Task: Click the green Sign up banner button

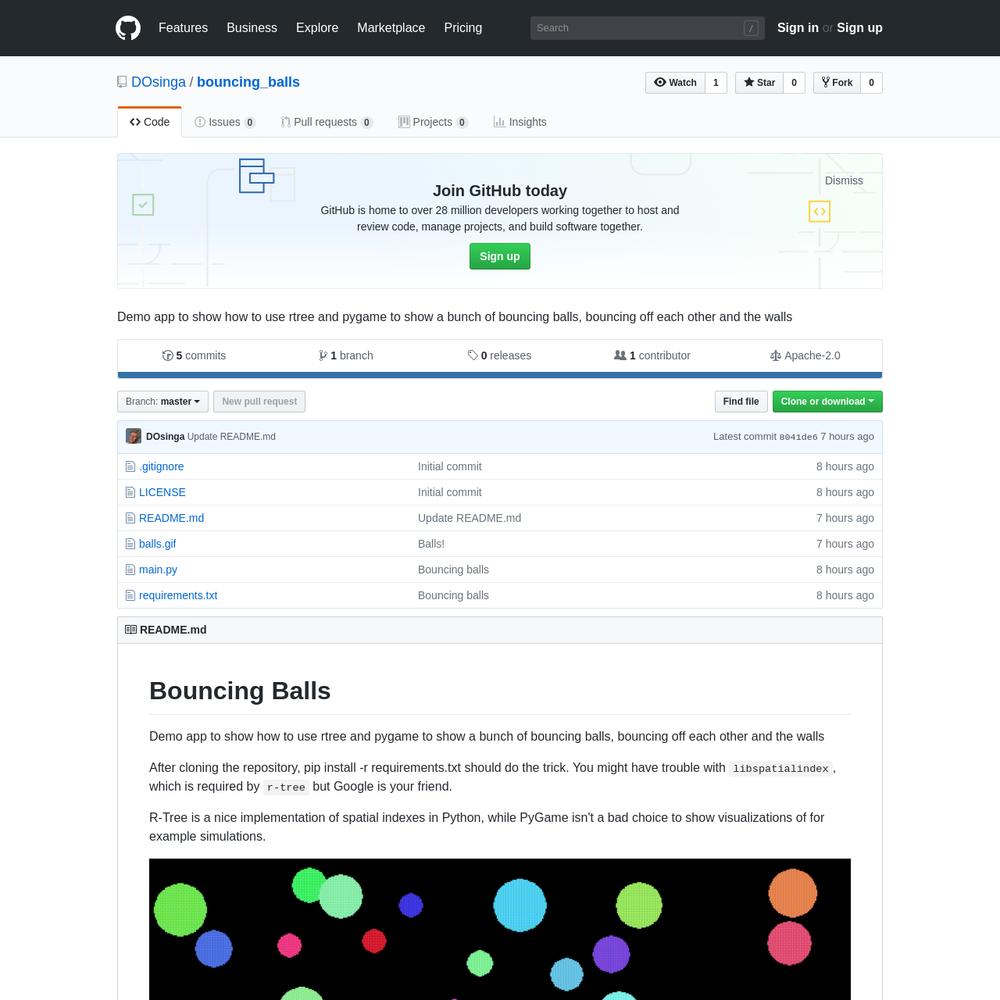Action: [x=499, y=256]
